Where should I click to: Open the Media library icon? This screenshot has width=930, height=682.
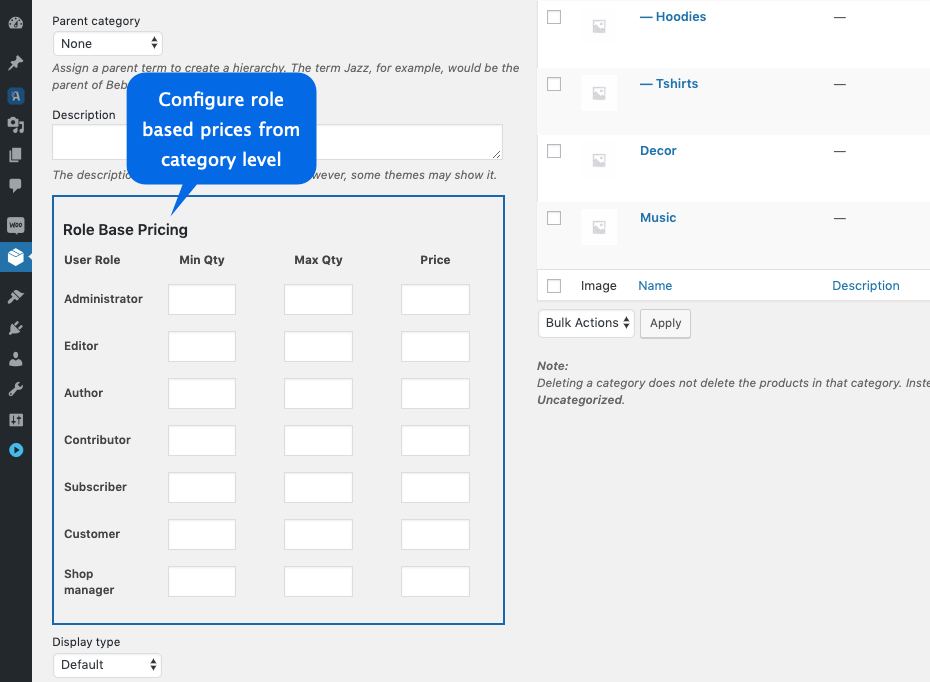pos(15,125)
